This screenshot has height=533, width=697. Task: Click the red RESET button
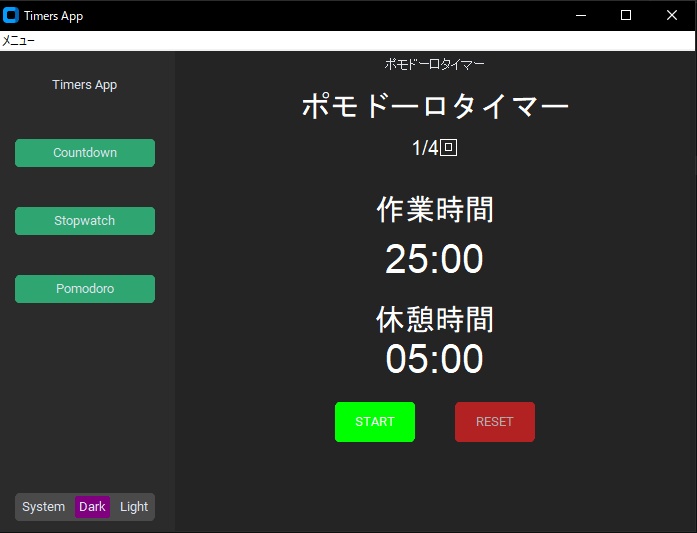(x=495, y=422)
